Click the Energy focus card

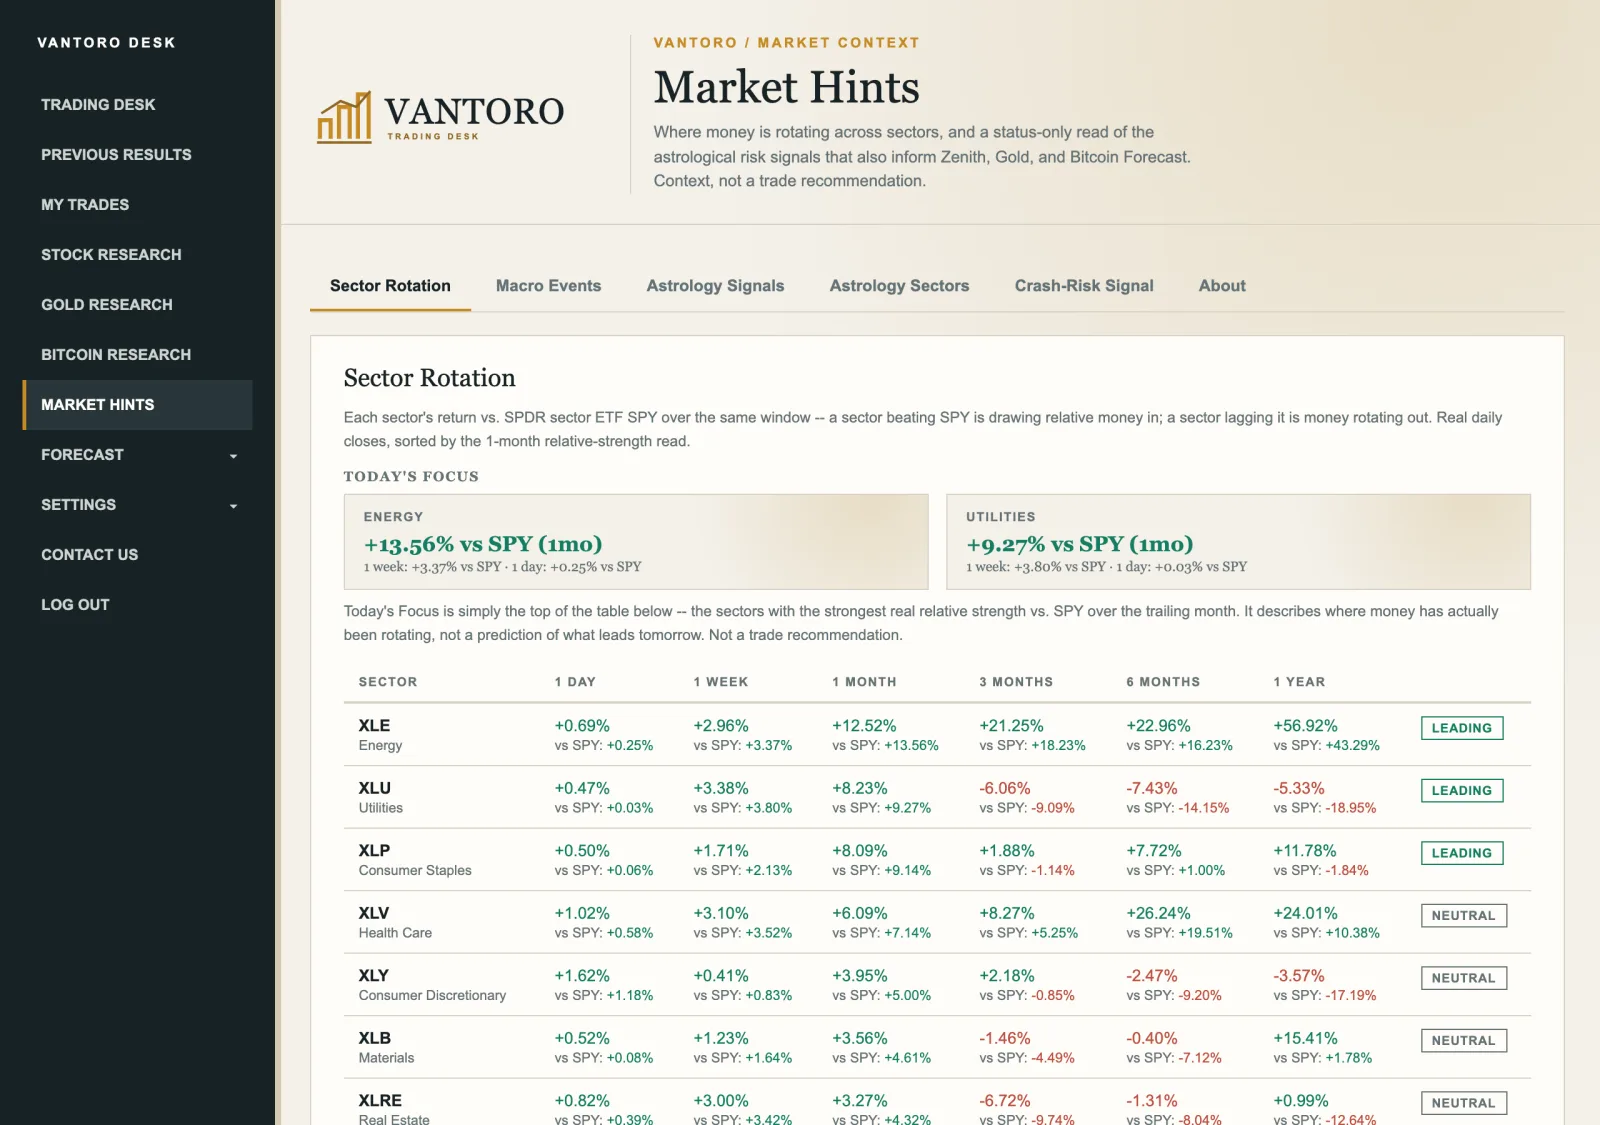[x=636, y=542]
